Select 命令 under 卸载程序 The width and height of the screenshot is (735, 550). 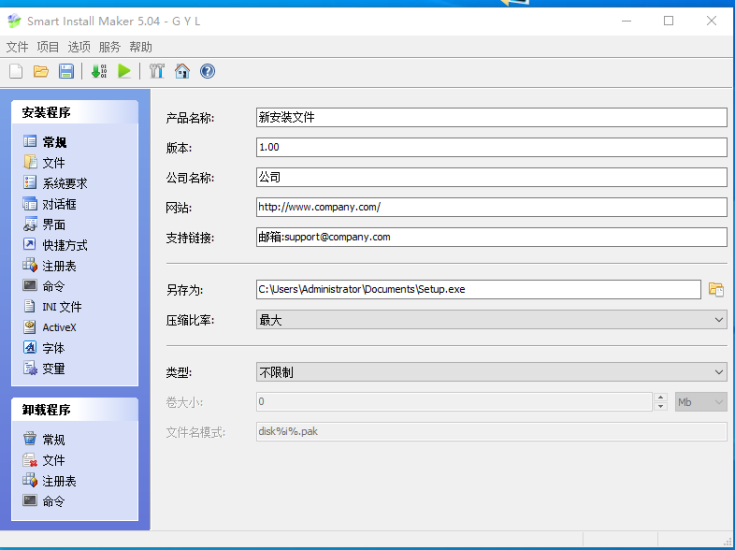44,501
